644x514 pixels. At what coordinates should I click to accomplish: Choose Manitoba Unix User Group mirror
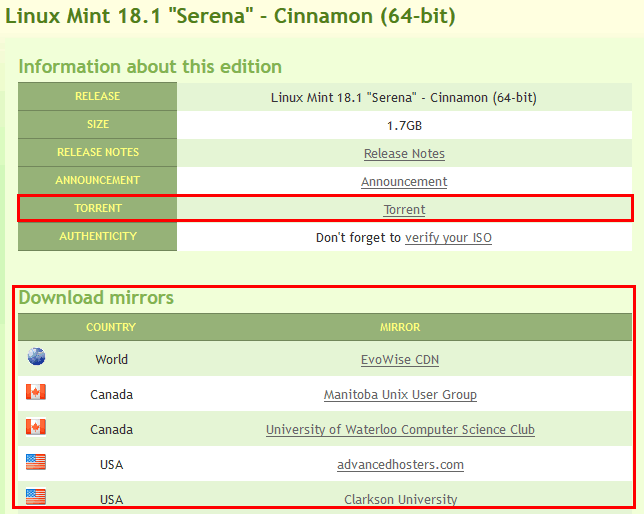pyautogui.click(x=400, y=394)
